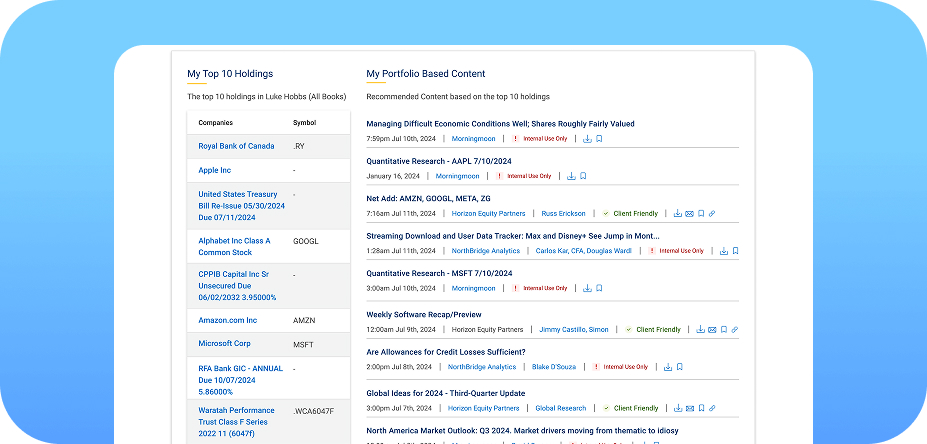Download Are Allowances for Credit Losses report

tap(668, 367)
